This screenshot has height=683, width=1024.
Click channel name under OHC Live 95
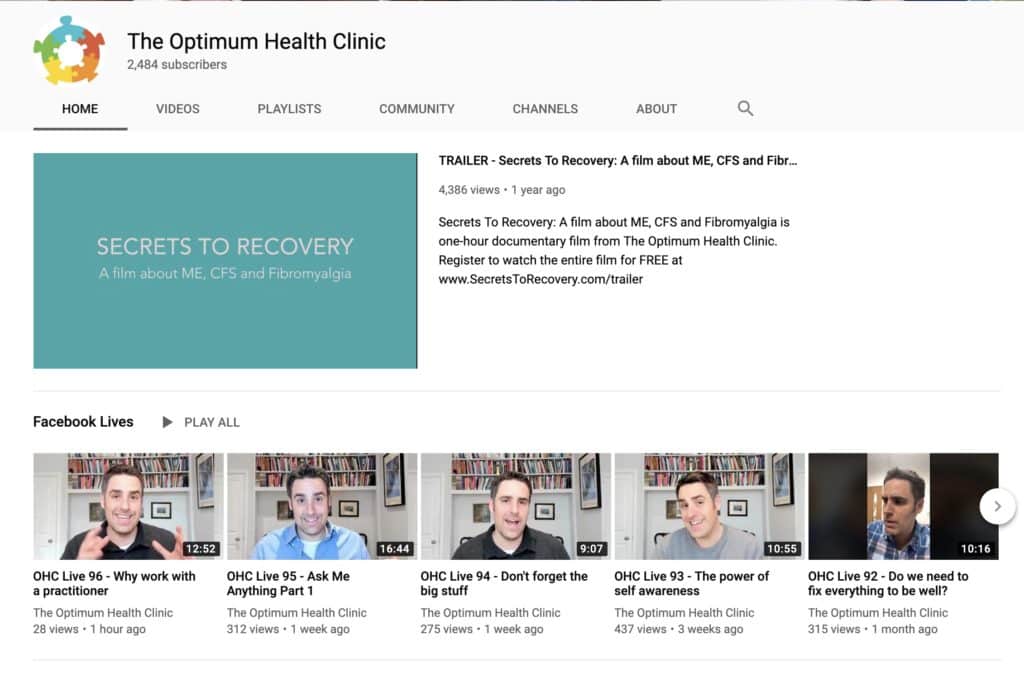(296, 613)
